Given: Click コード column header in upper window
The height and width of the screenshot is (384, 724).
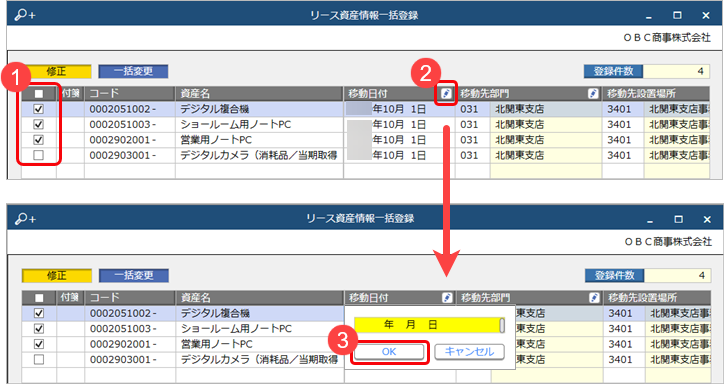Looking at the screenshot, I should (x=130, y=94).
